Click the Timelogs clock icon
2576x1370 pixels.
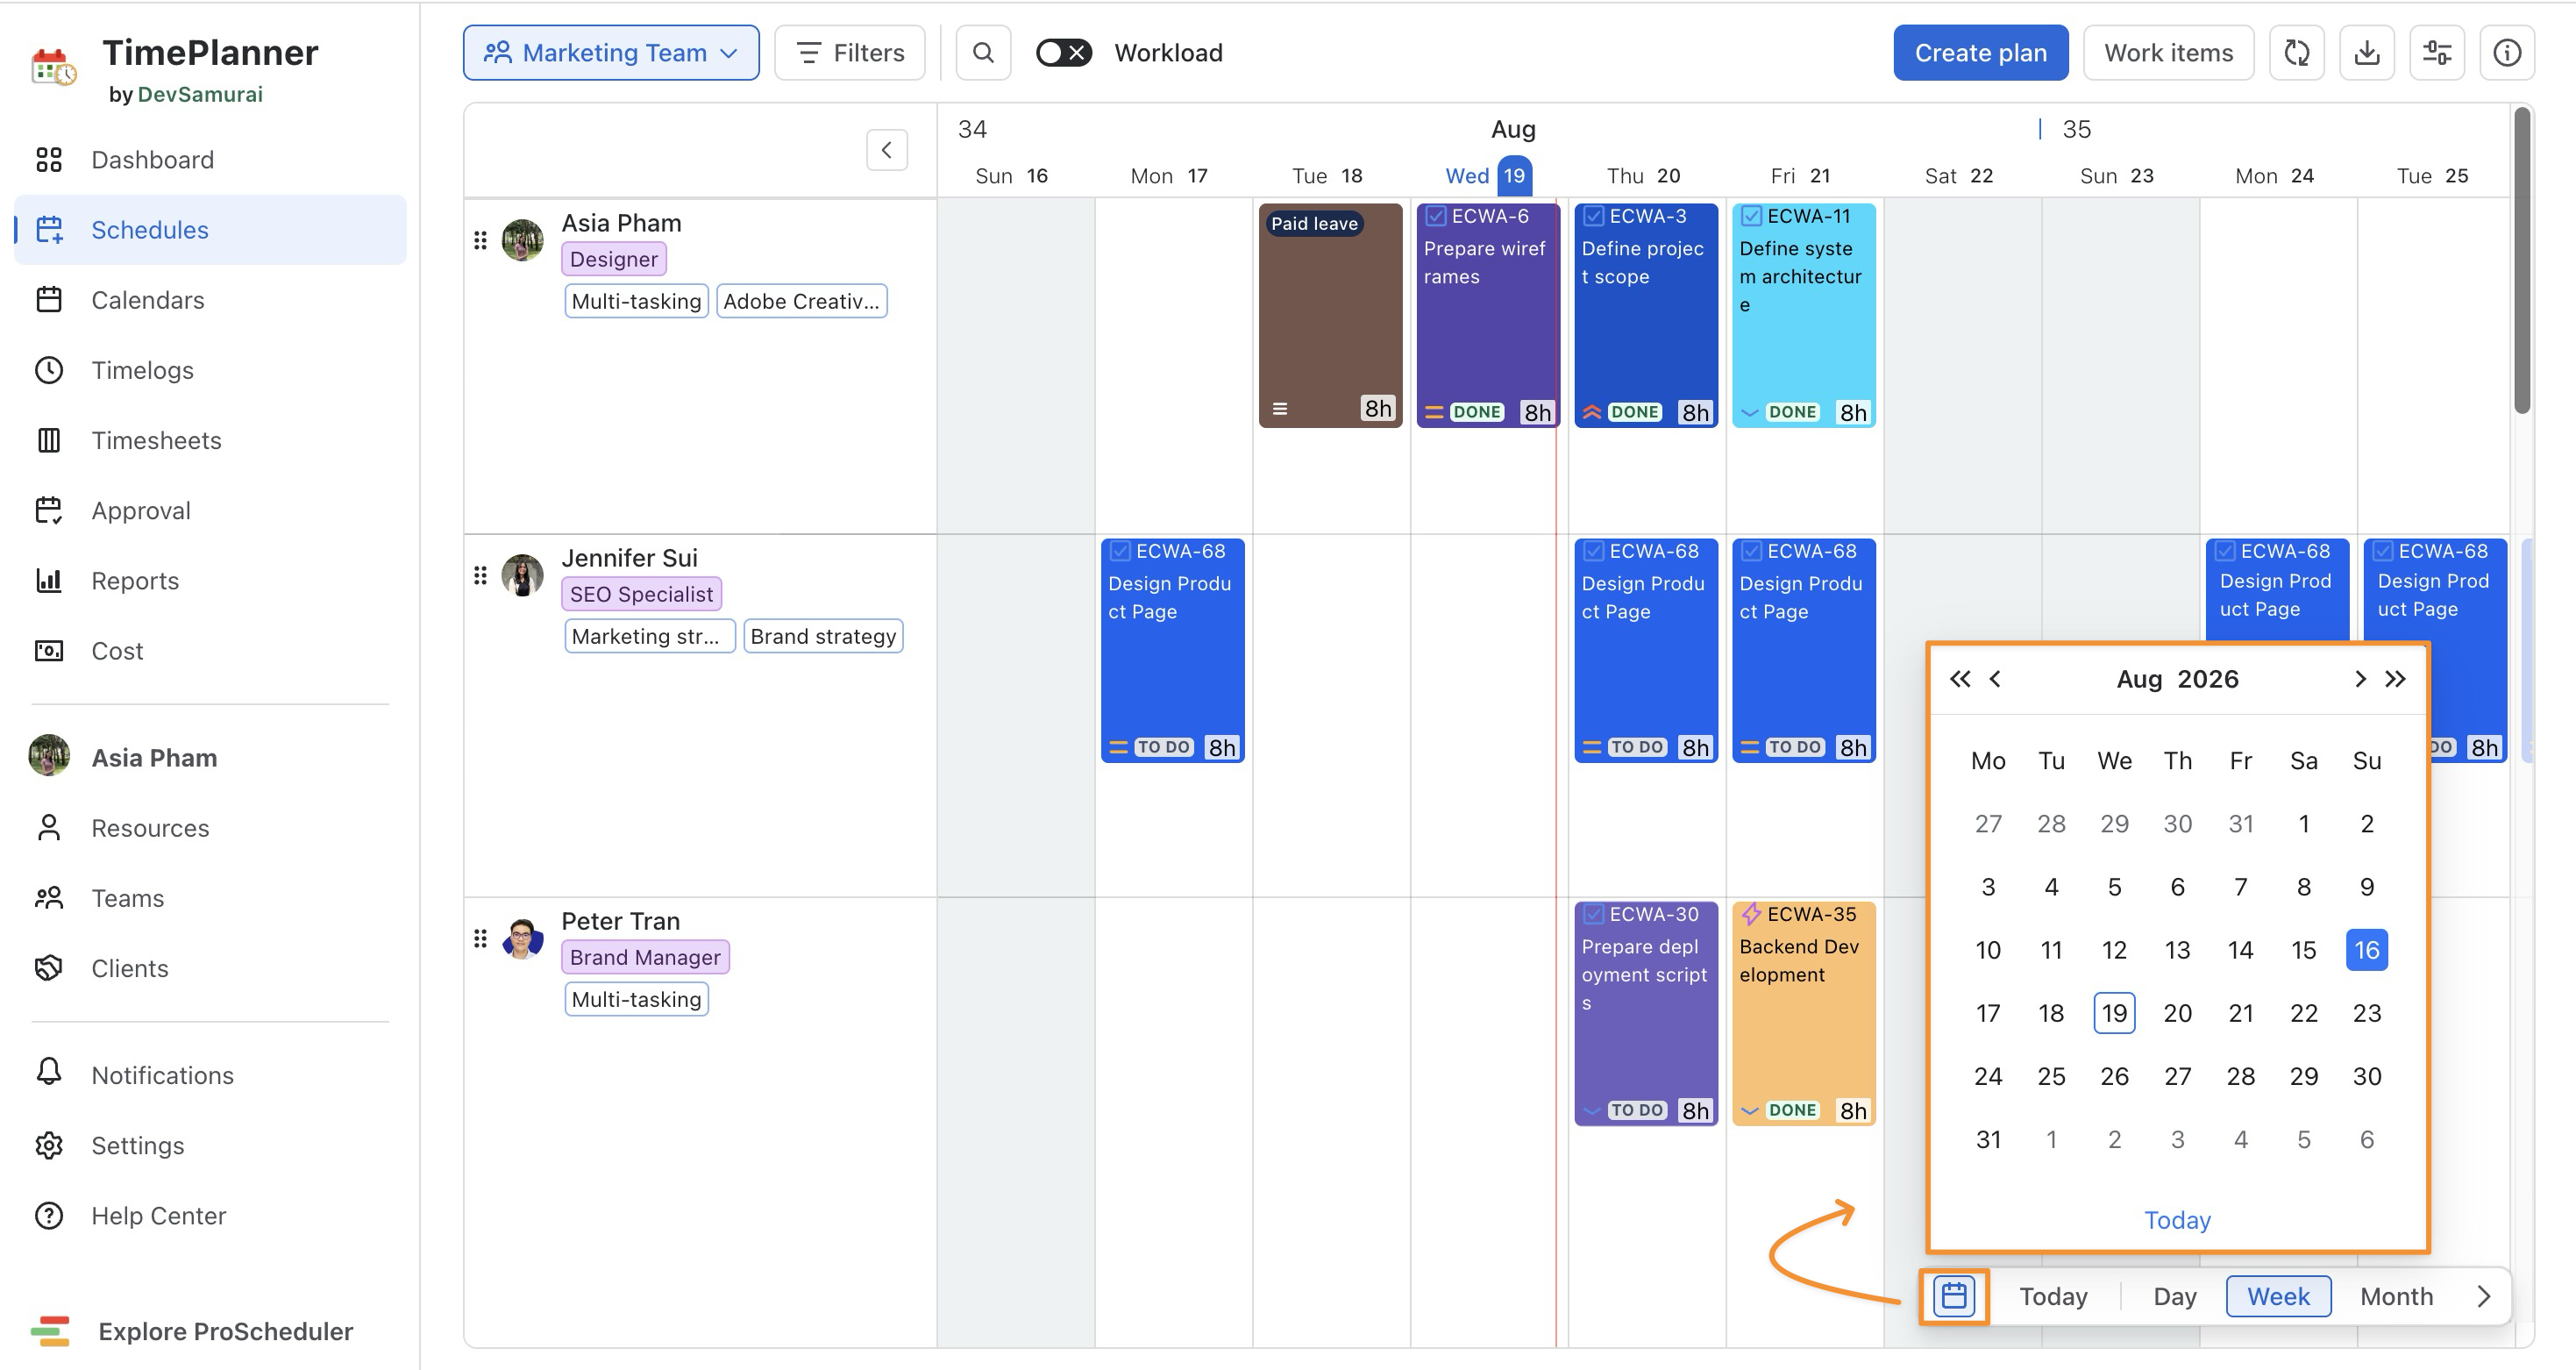pyautogui.click(x=49, y=370)
